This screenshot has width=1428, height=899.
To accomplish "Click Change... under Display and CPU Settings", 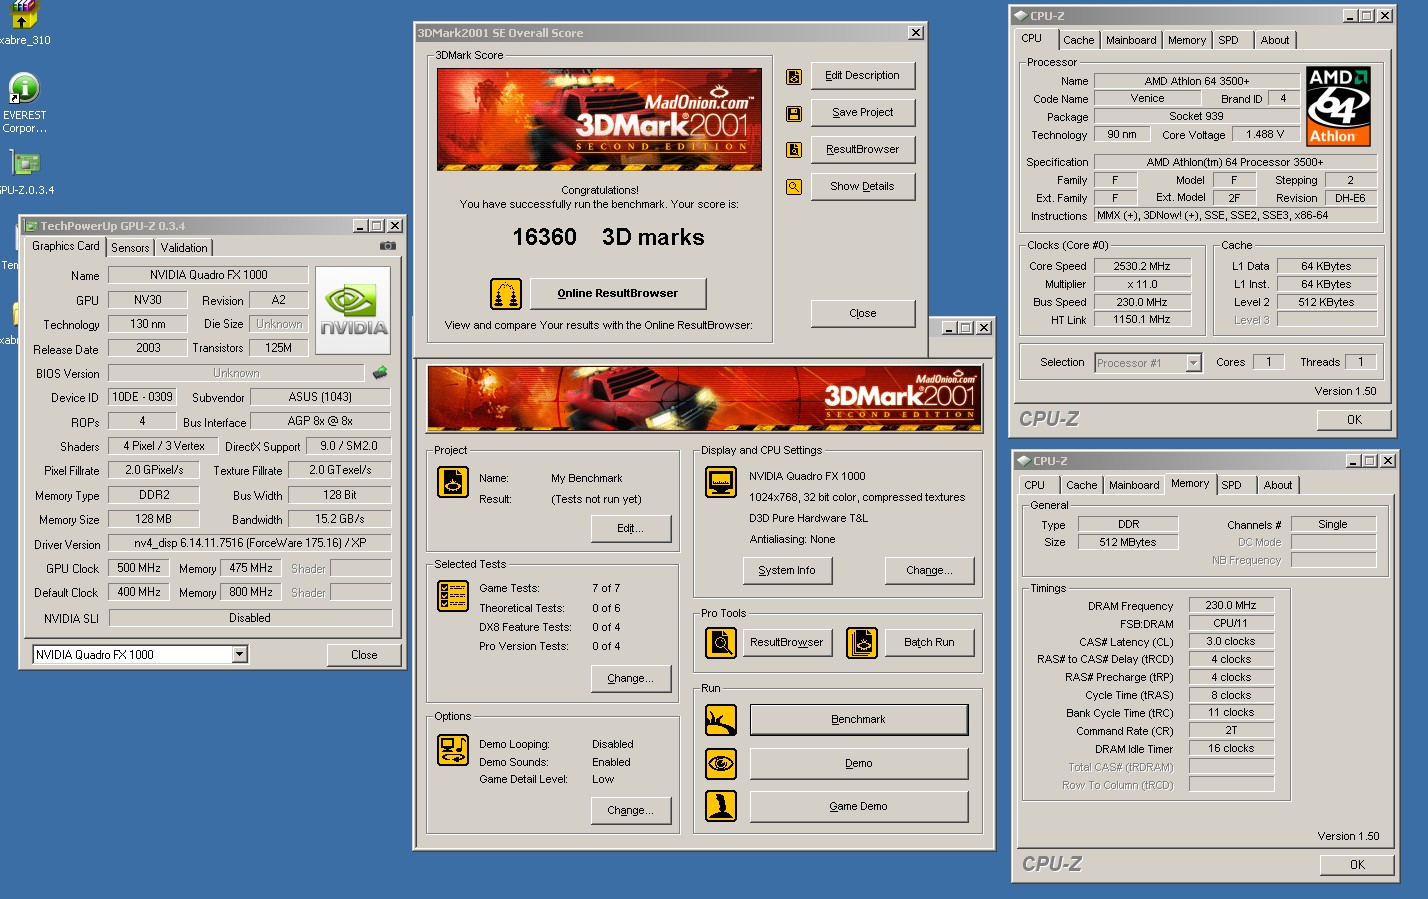I will tap(929, 571).
